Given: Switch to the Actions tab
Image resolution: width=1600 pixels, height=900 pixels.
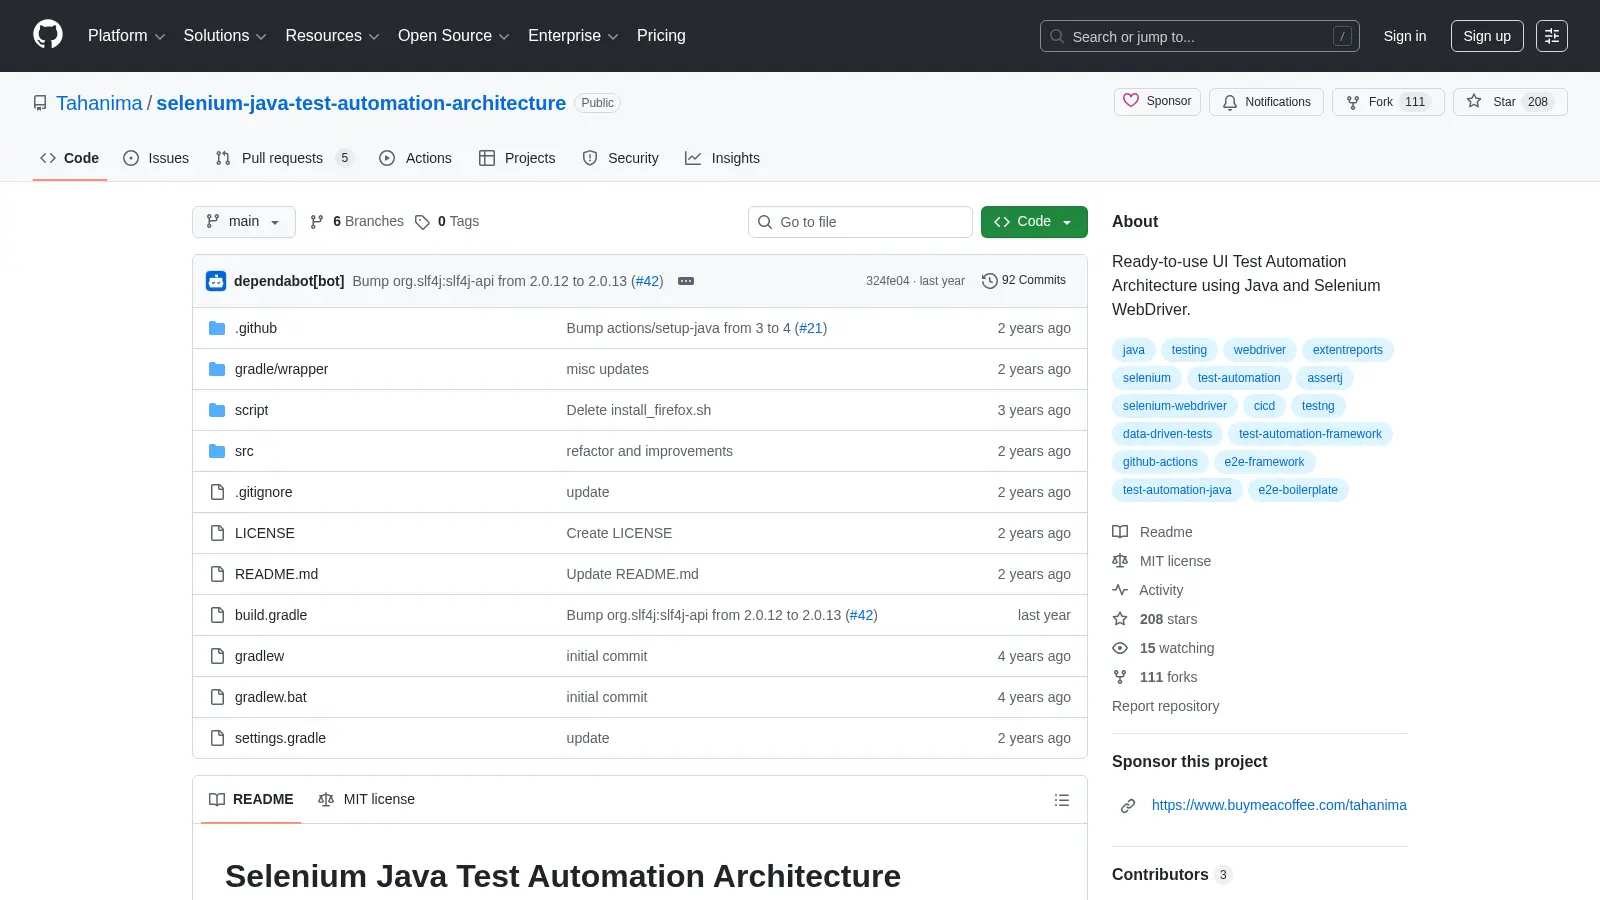Looking at the screenshot, I should tap(415, 158).
